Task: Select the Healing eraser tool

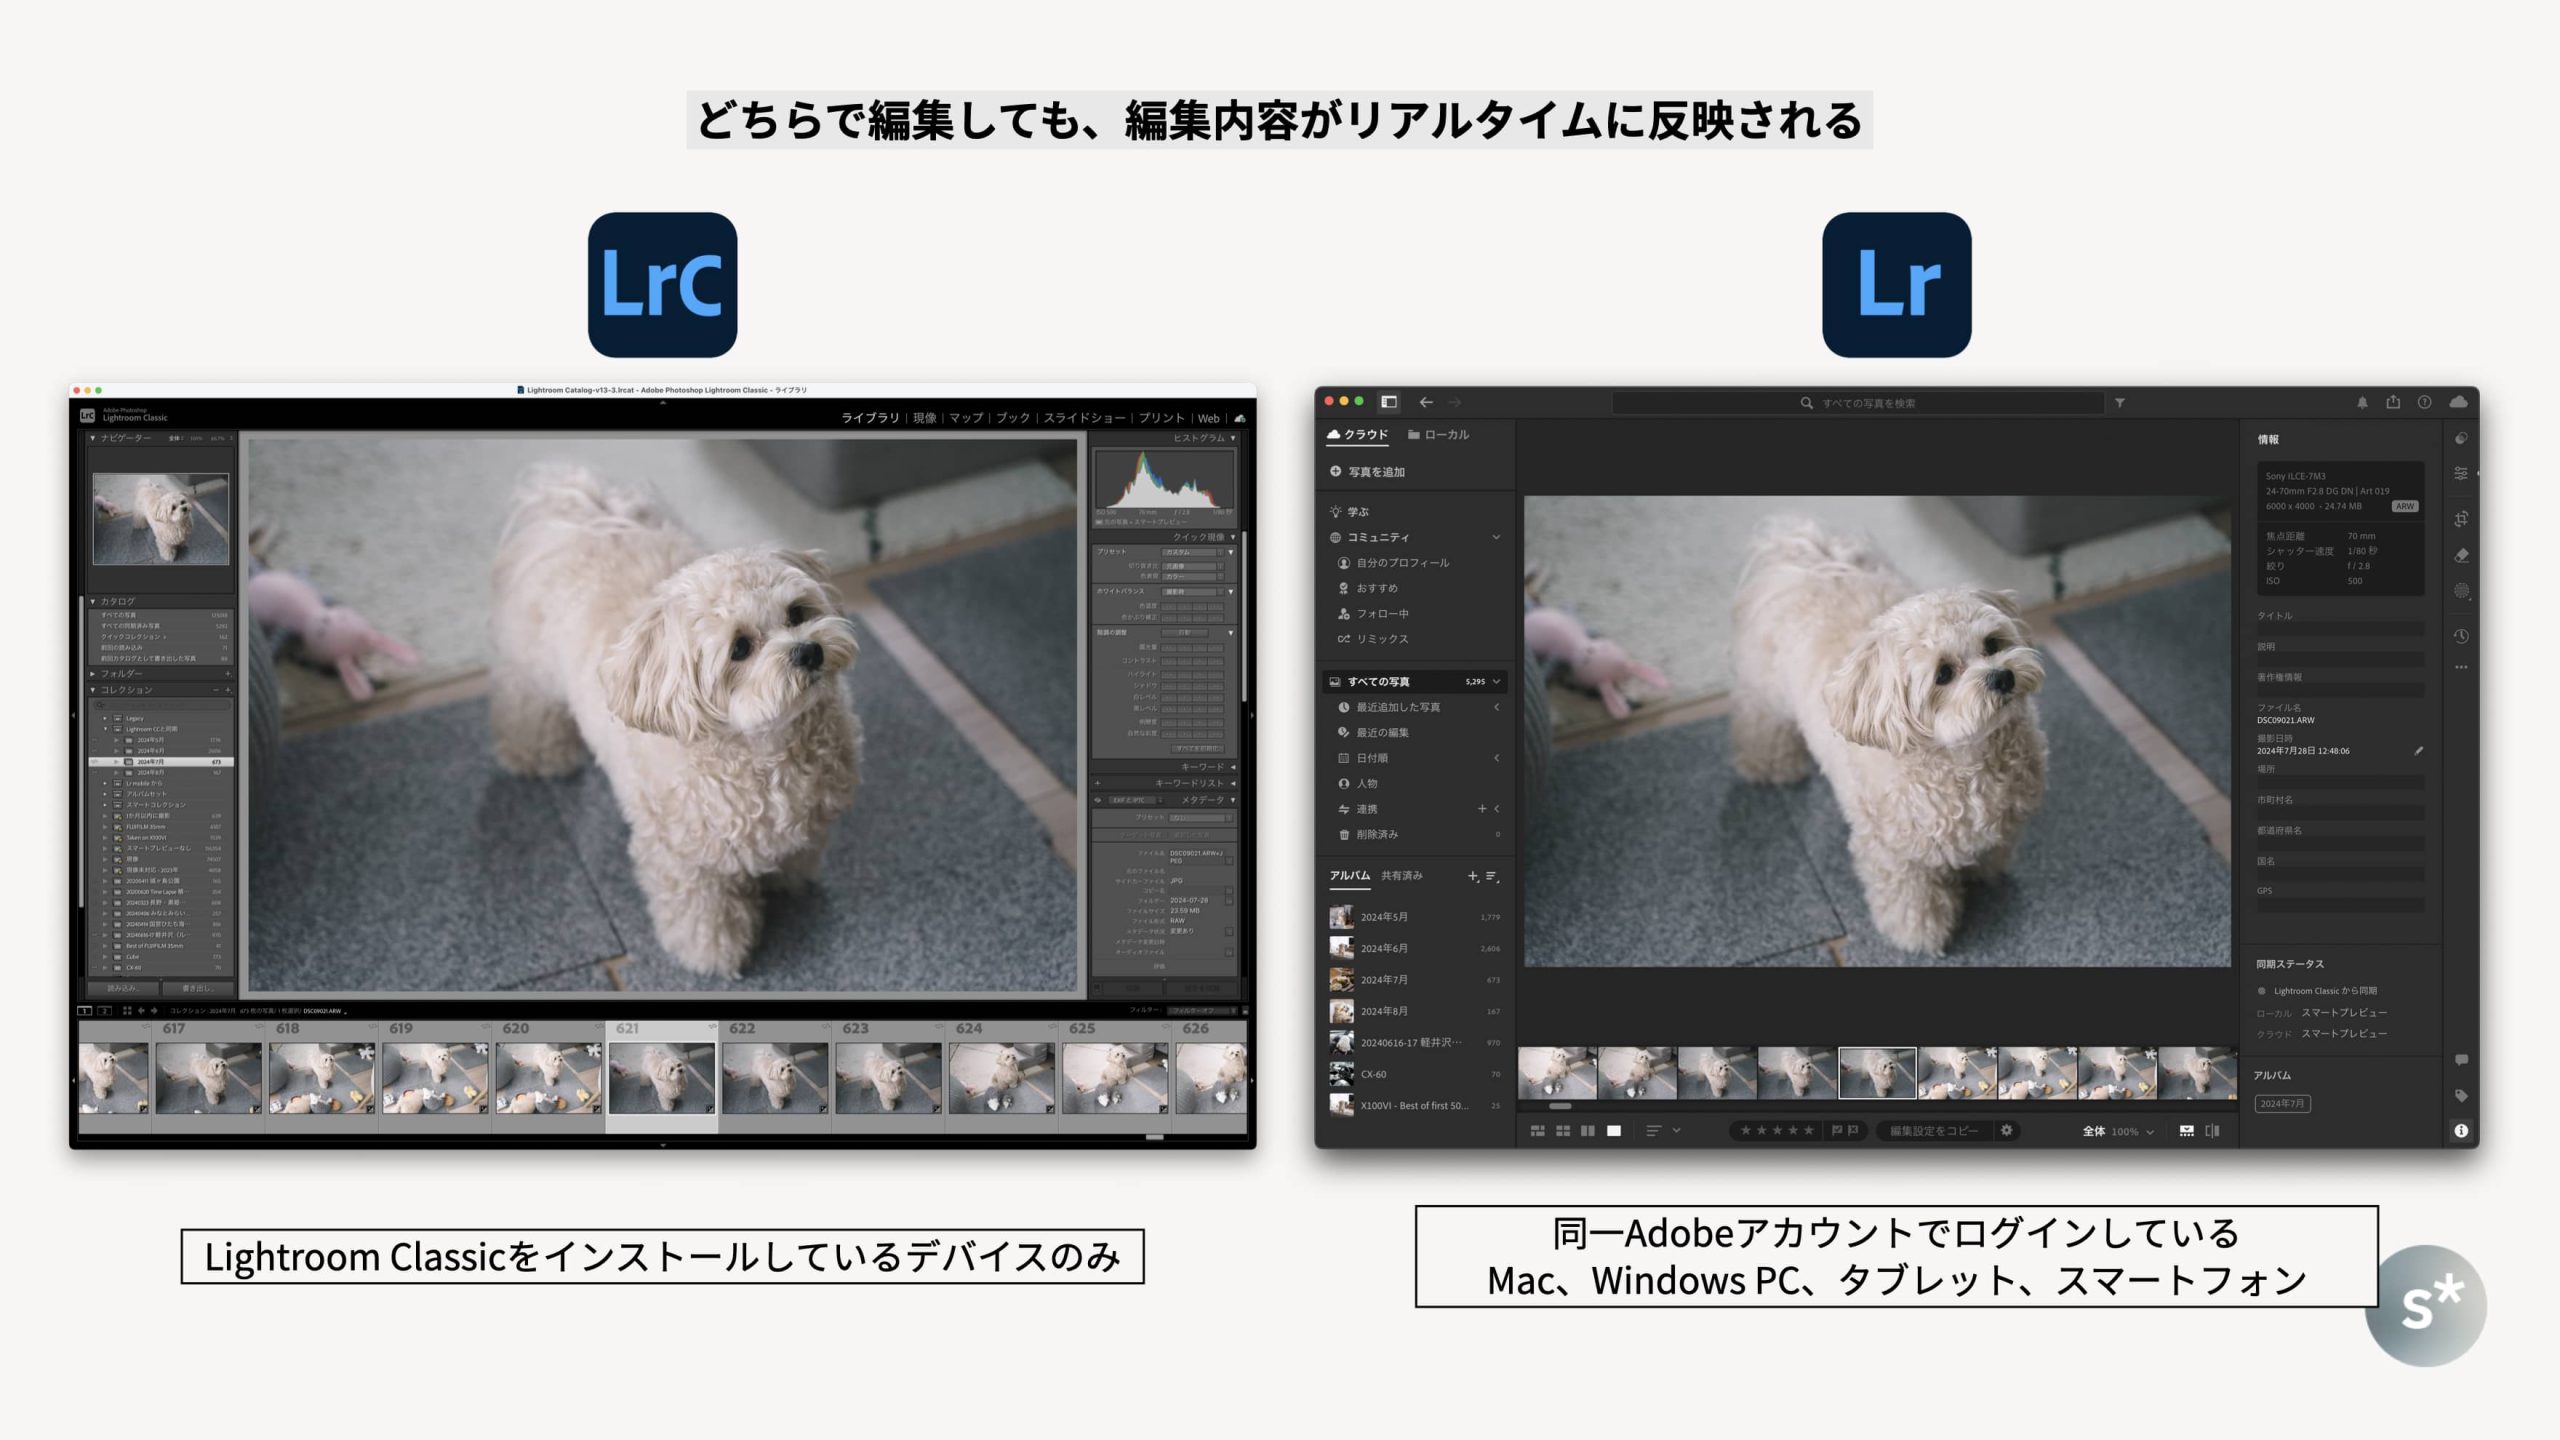Action: pos(2461,555)
